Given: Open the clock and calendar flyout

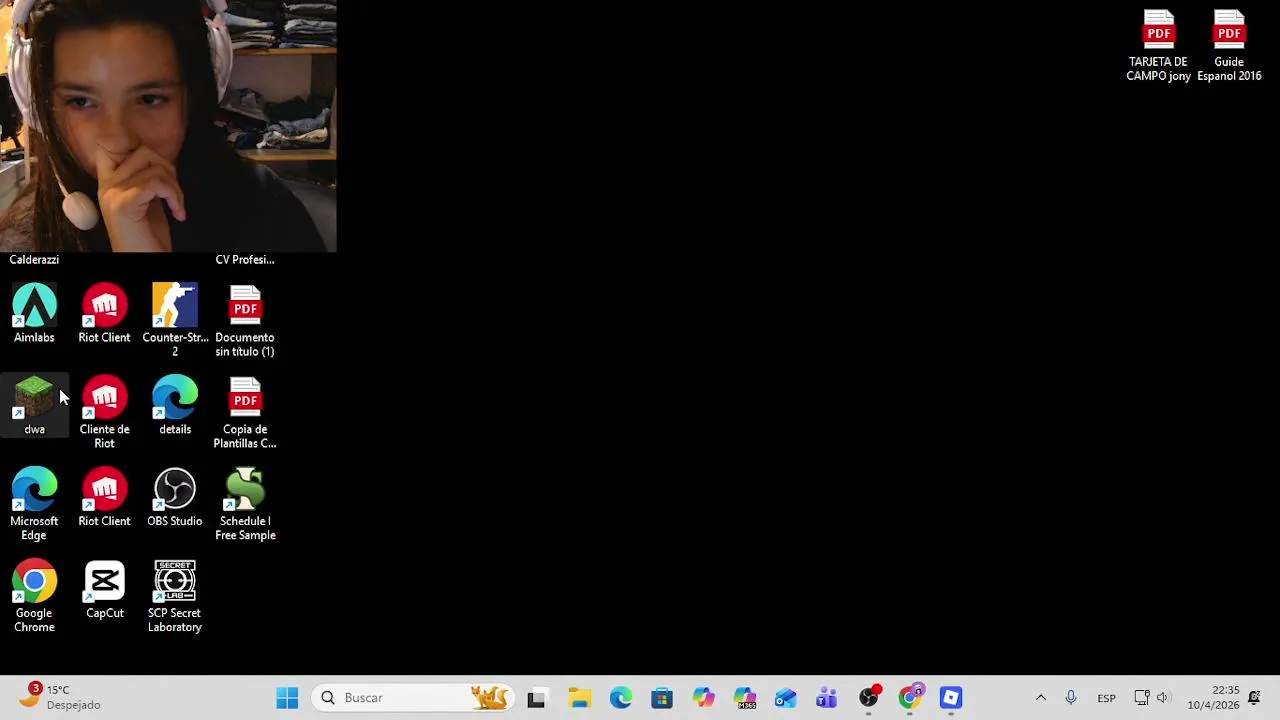Looking at the screenshot, I should pyautogui.click(x=1213, y=698).
